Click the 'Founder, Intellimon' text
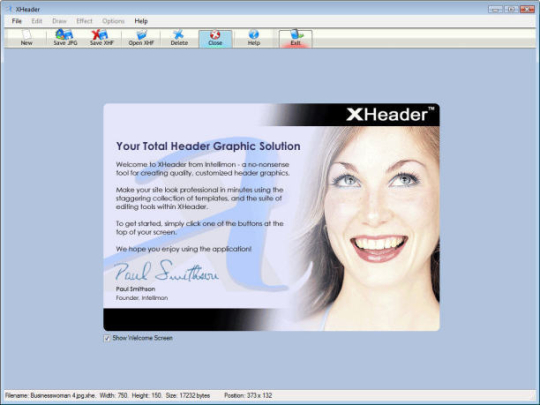The image size is (540, 405). coord(142,298)
